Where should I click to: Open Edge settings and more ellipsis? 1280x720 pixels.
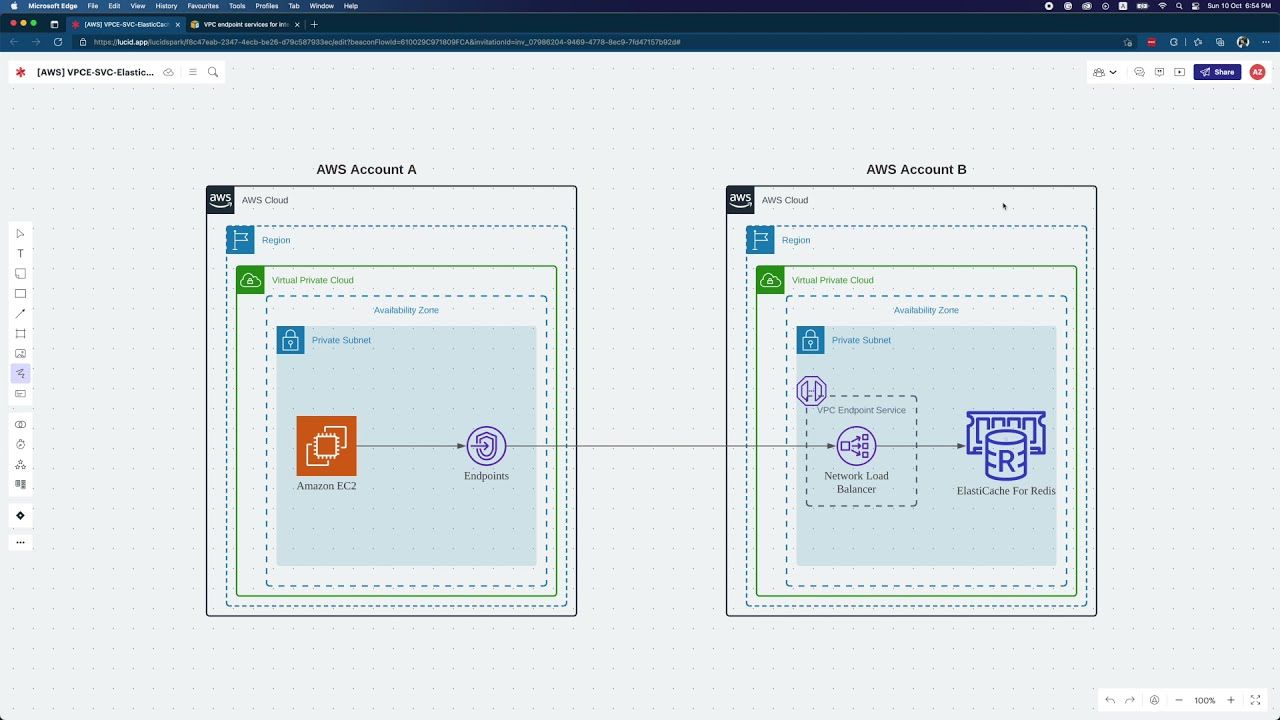point(1266,42)
